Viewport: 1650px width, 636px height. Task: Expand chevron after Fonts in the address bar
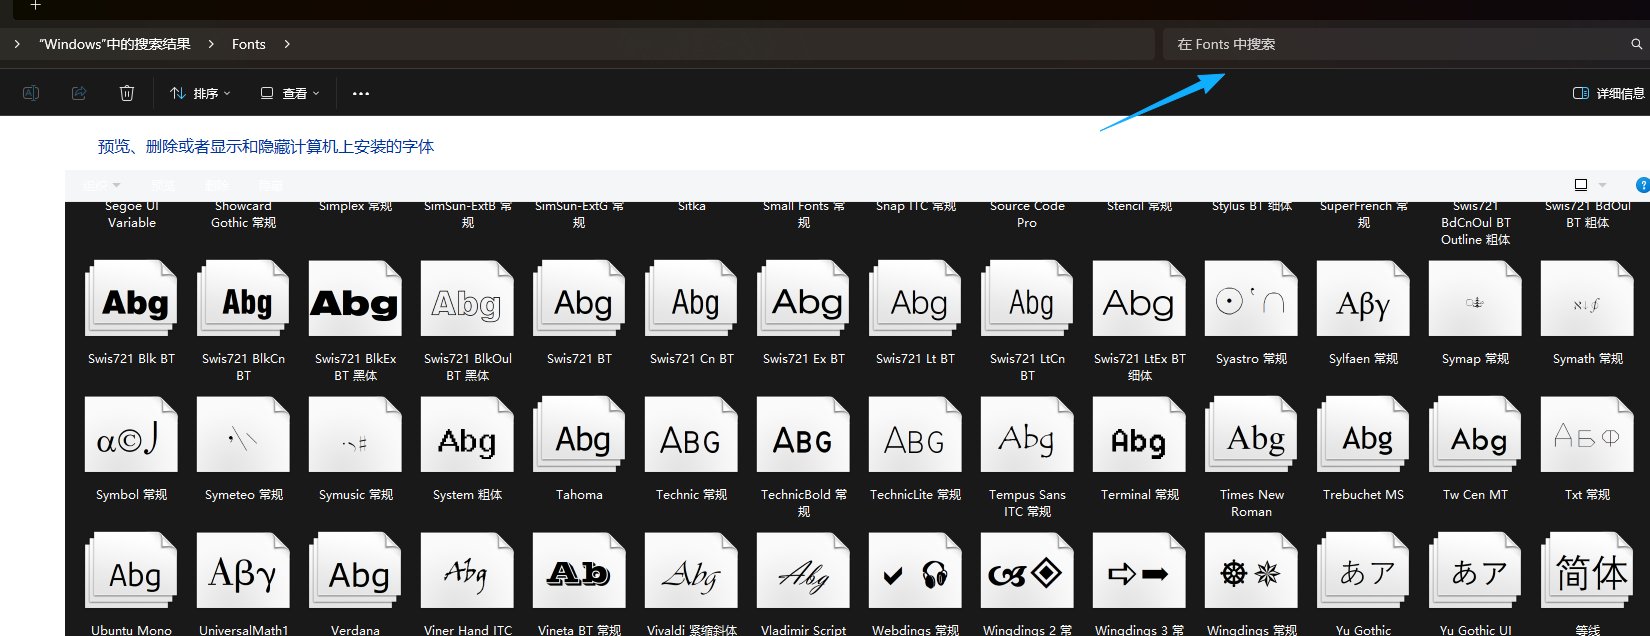(287, 44)
